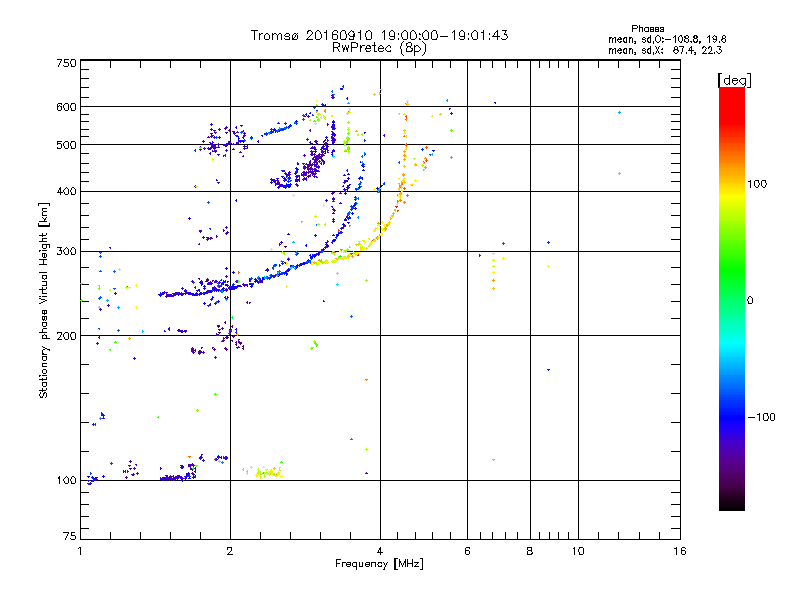Viewport: 800px width, 600px height.
Task: Click the y-axis tick label '500'
Action: (66, 145)
